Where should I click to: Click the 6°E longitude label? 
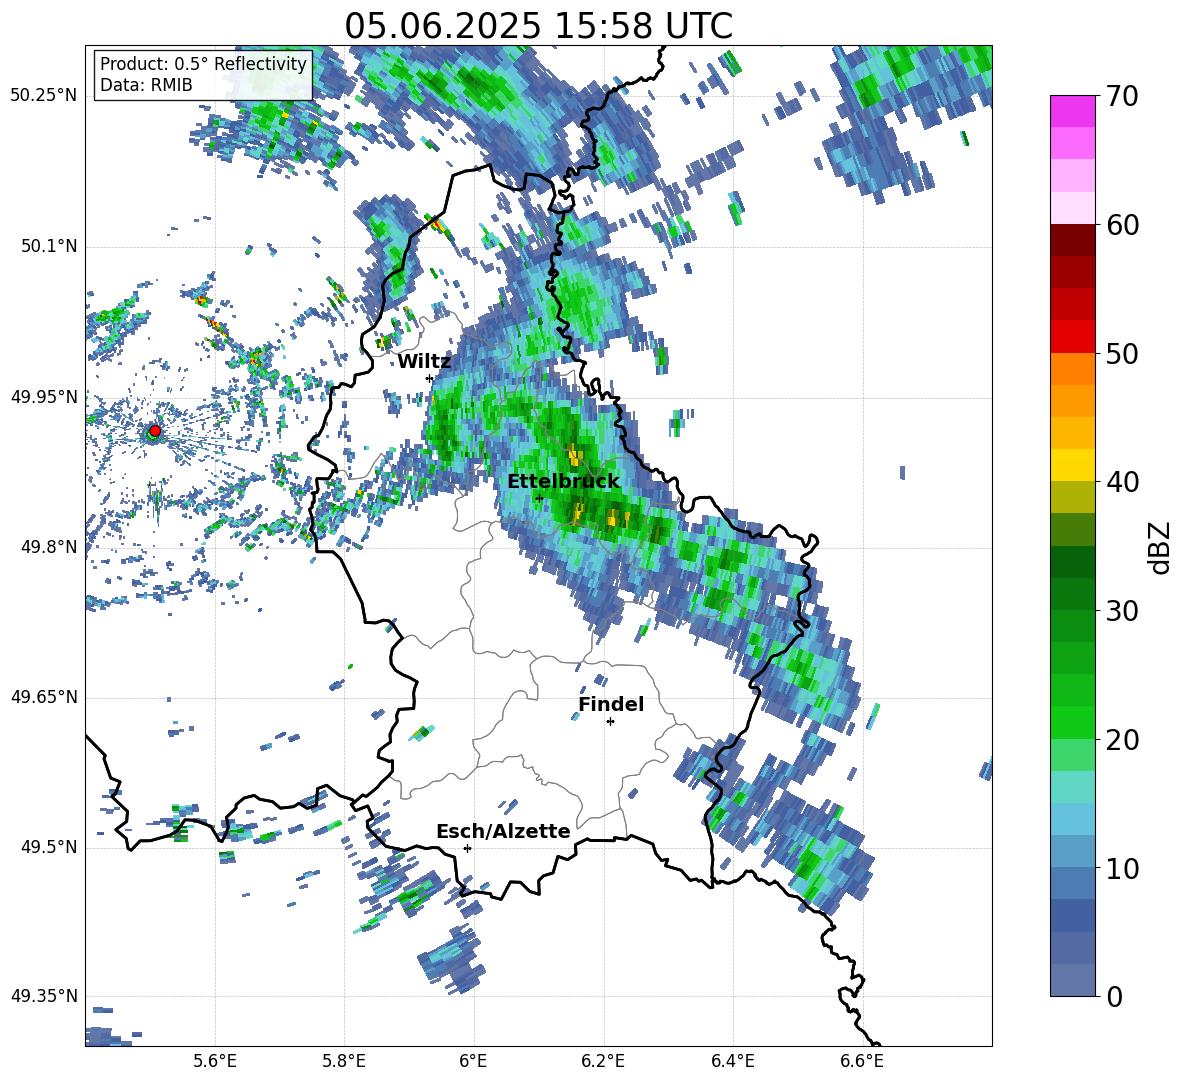pyautogui.click(x=473, y=1061)
